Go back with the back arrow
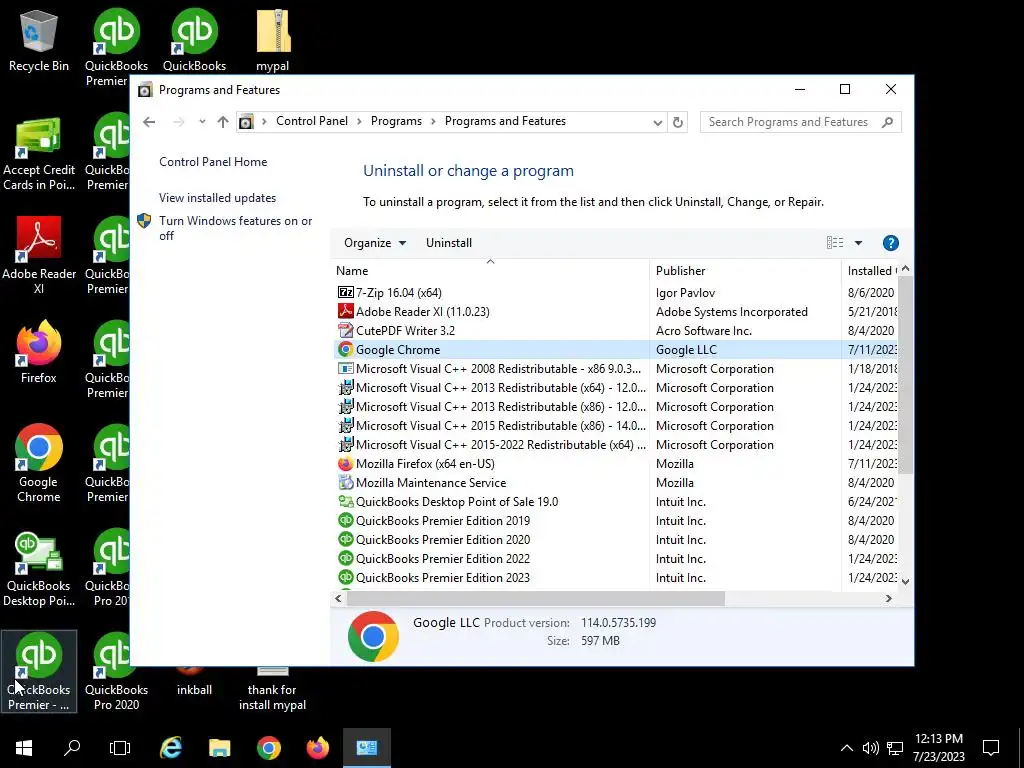Viewport: 1024px width, 768px height. (149, 122)
